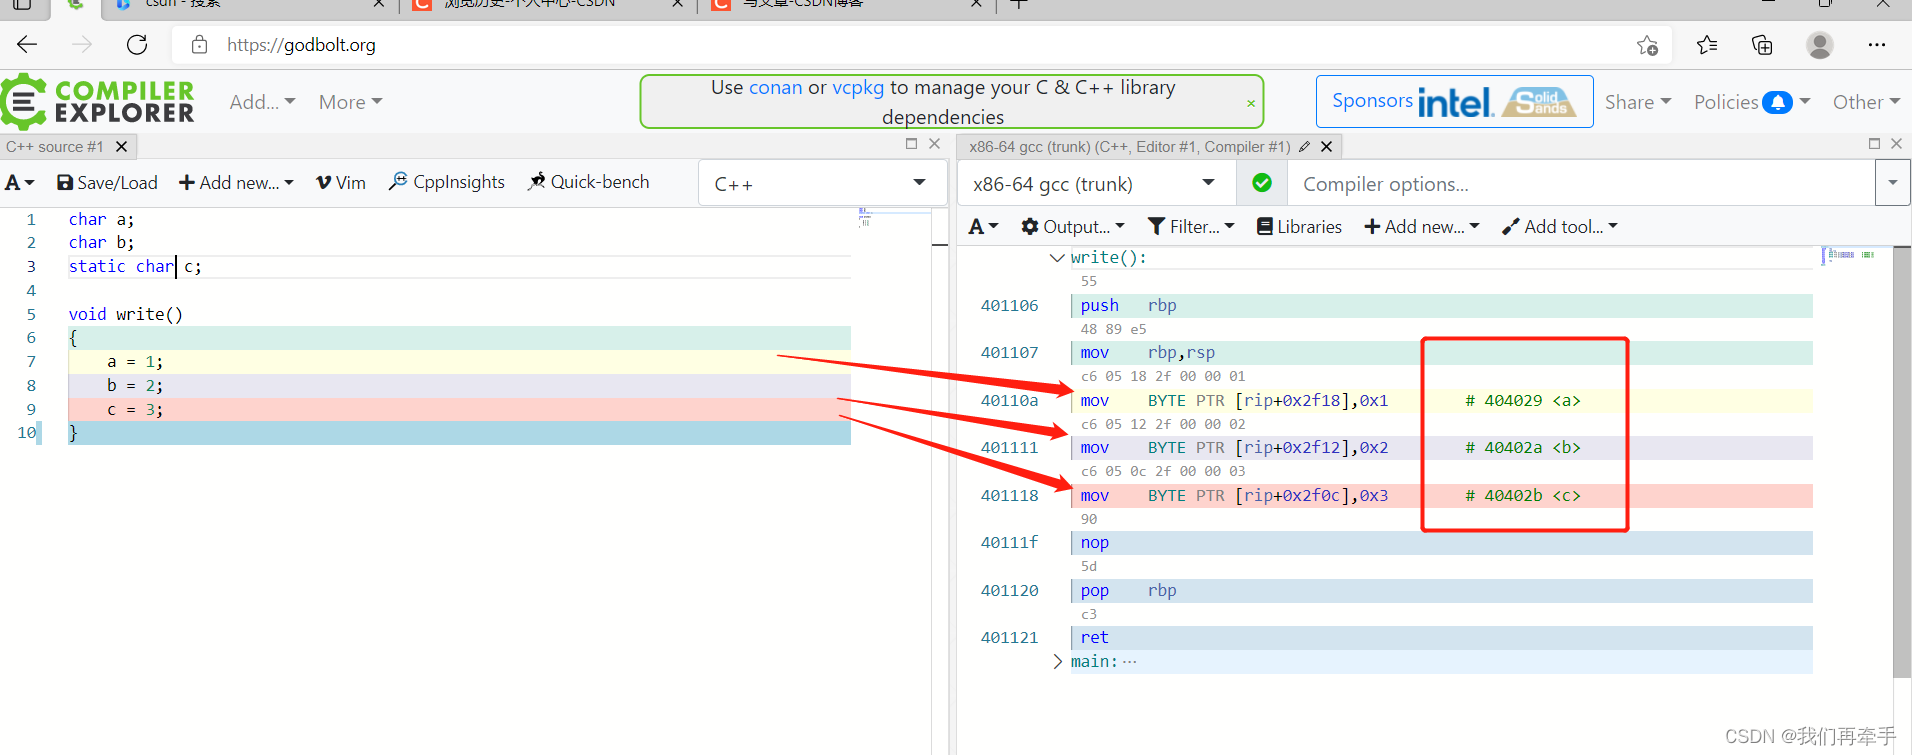Open compiler pane Add new... dropdown
This screenshot has height=755, width=1912.
point(1422,226)
